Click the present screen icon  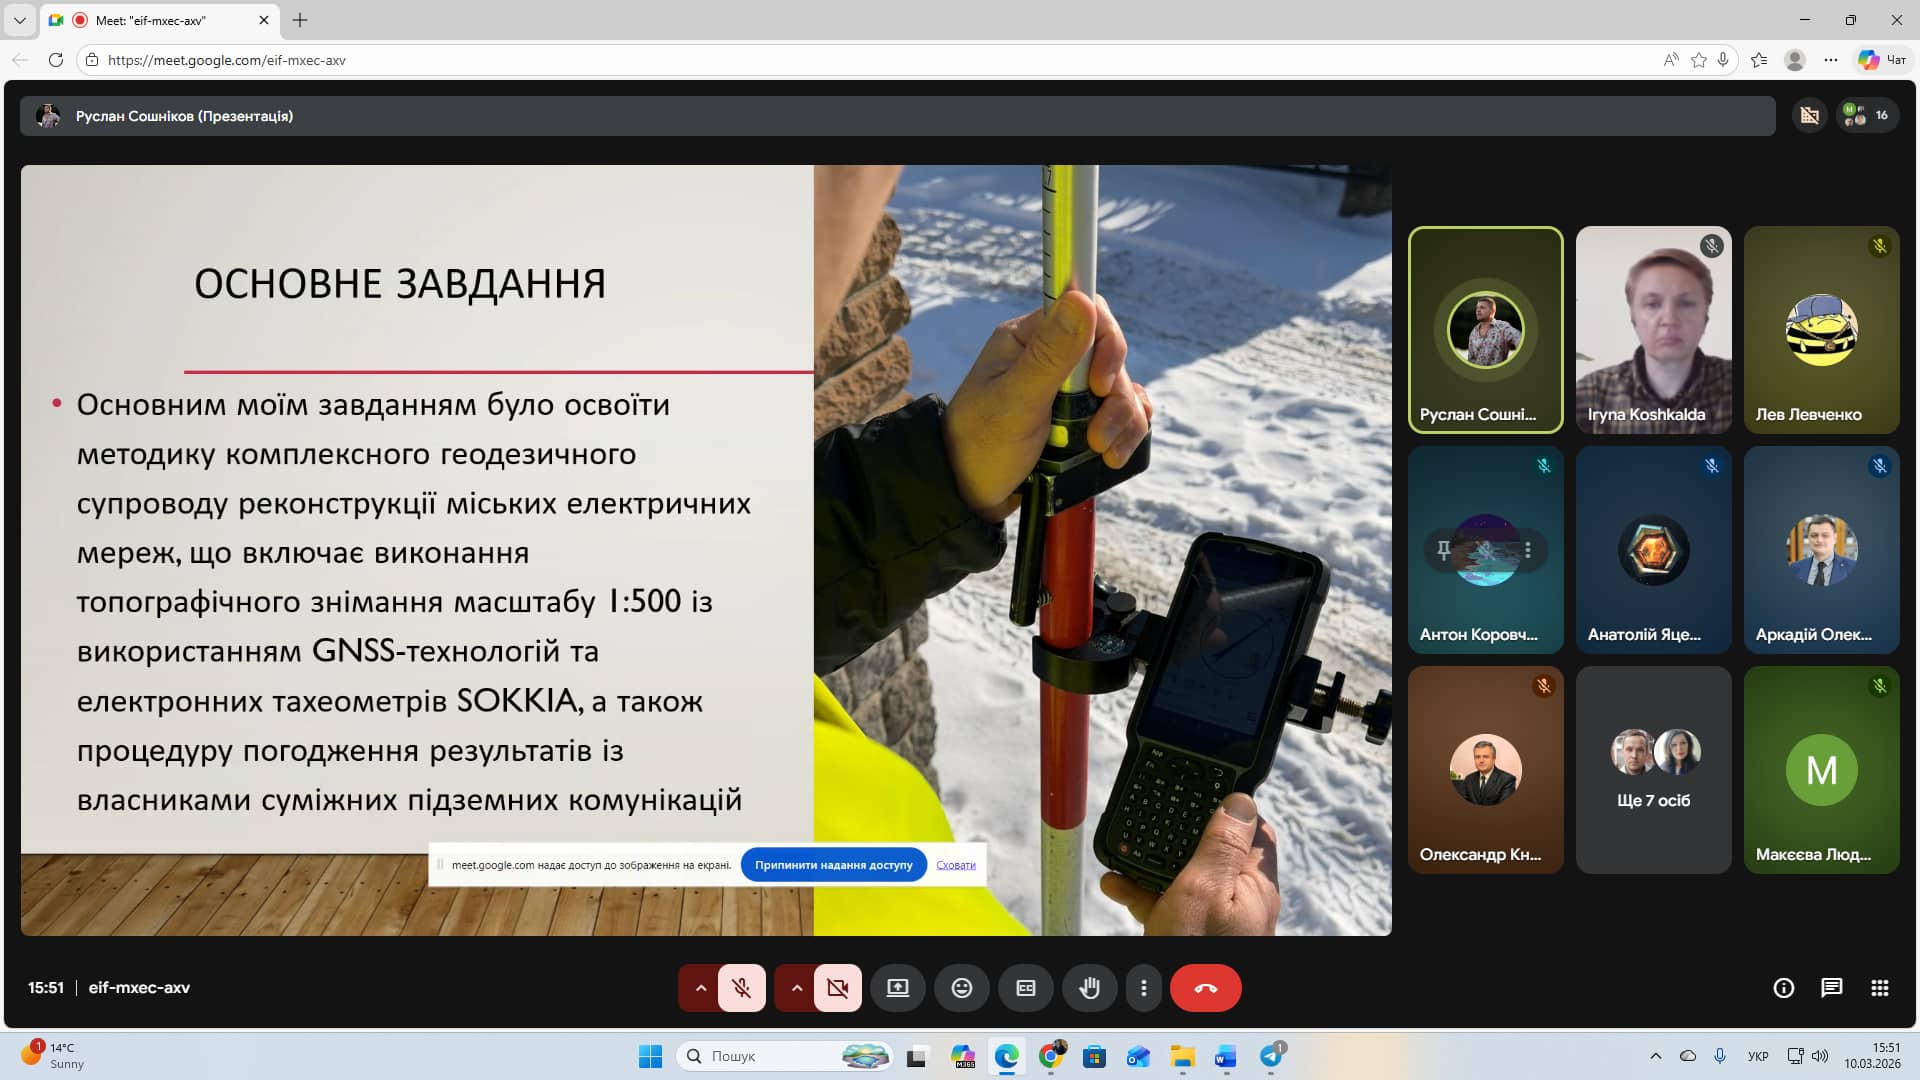897,988
